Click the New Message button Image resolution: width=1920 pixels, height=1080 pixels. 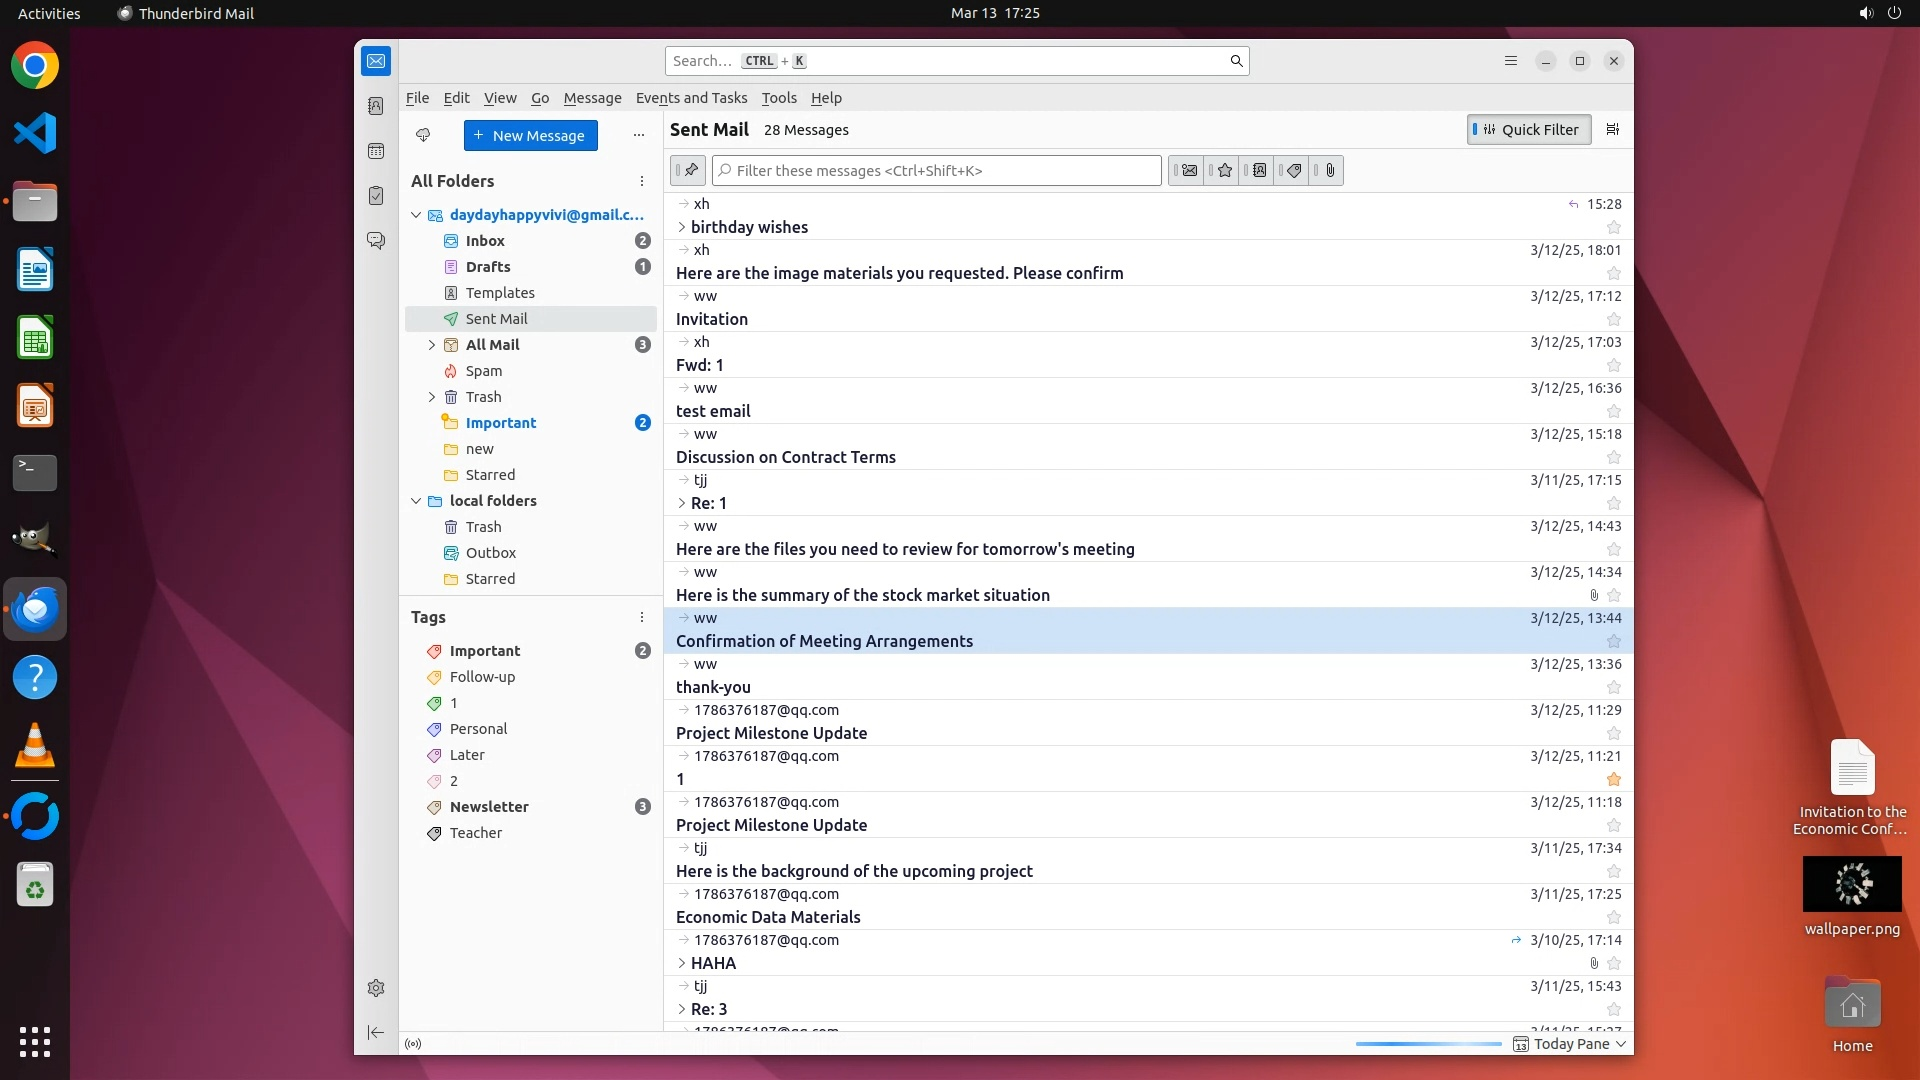[x=530, y=135]
